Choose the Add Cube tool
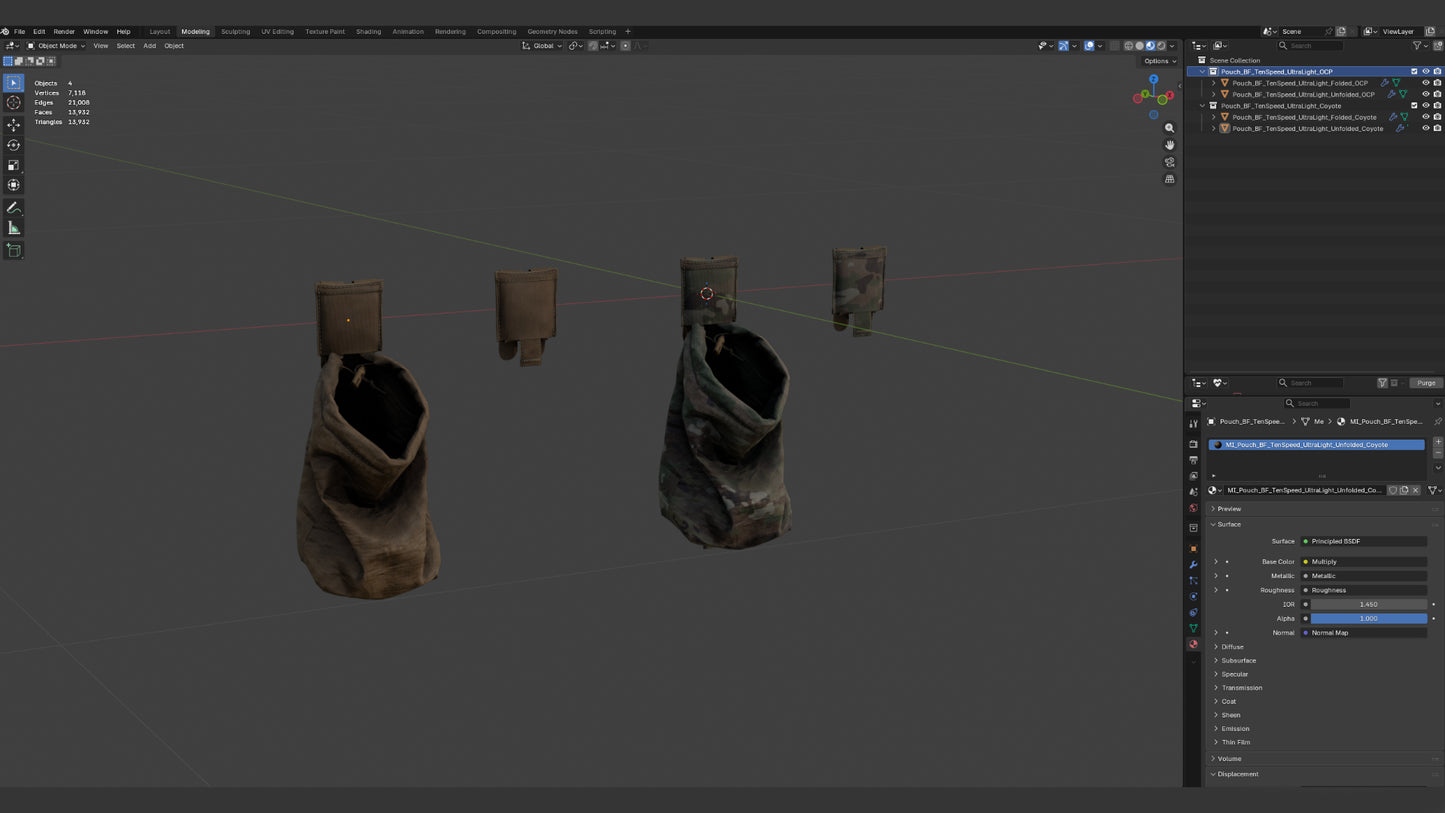This screenshot has width=1445, height=813. tap(13, 251)
